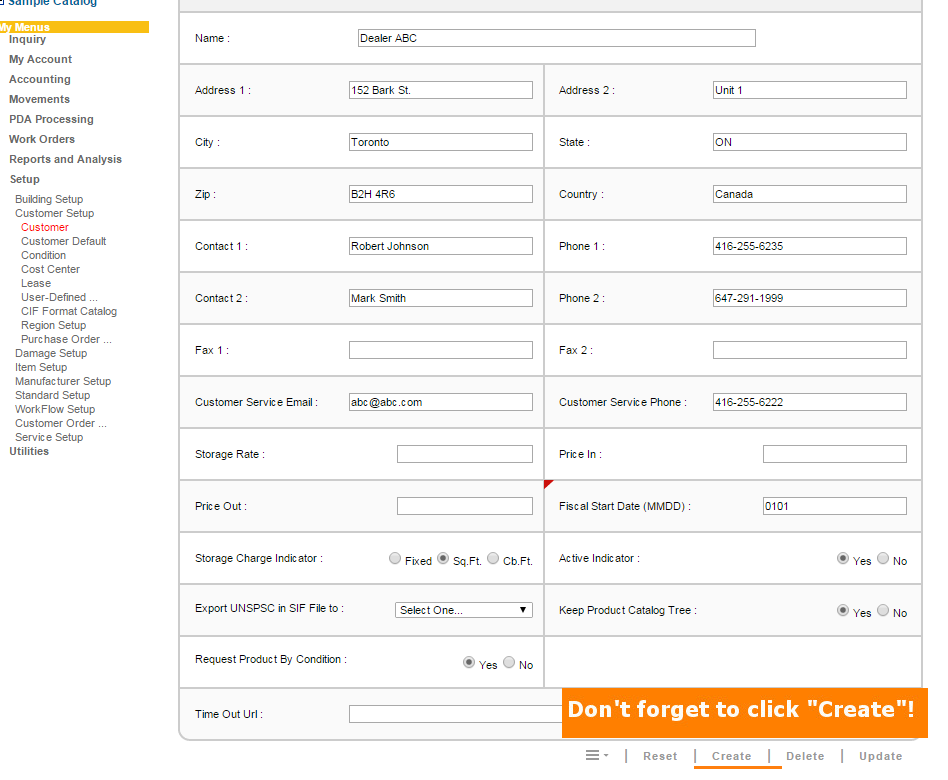Screen dimensions: 948x780
Task: Set Keep Product Catalog Tree to No
Action: click(x=883, y=611)
